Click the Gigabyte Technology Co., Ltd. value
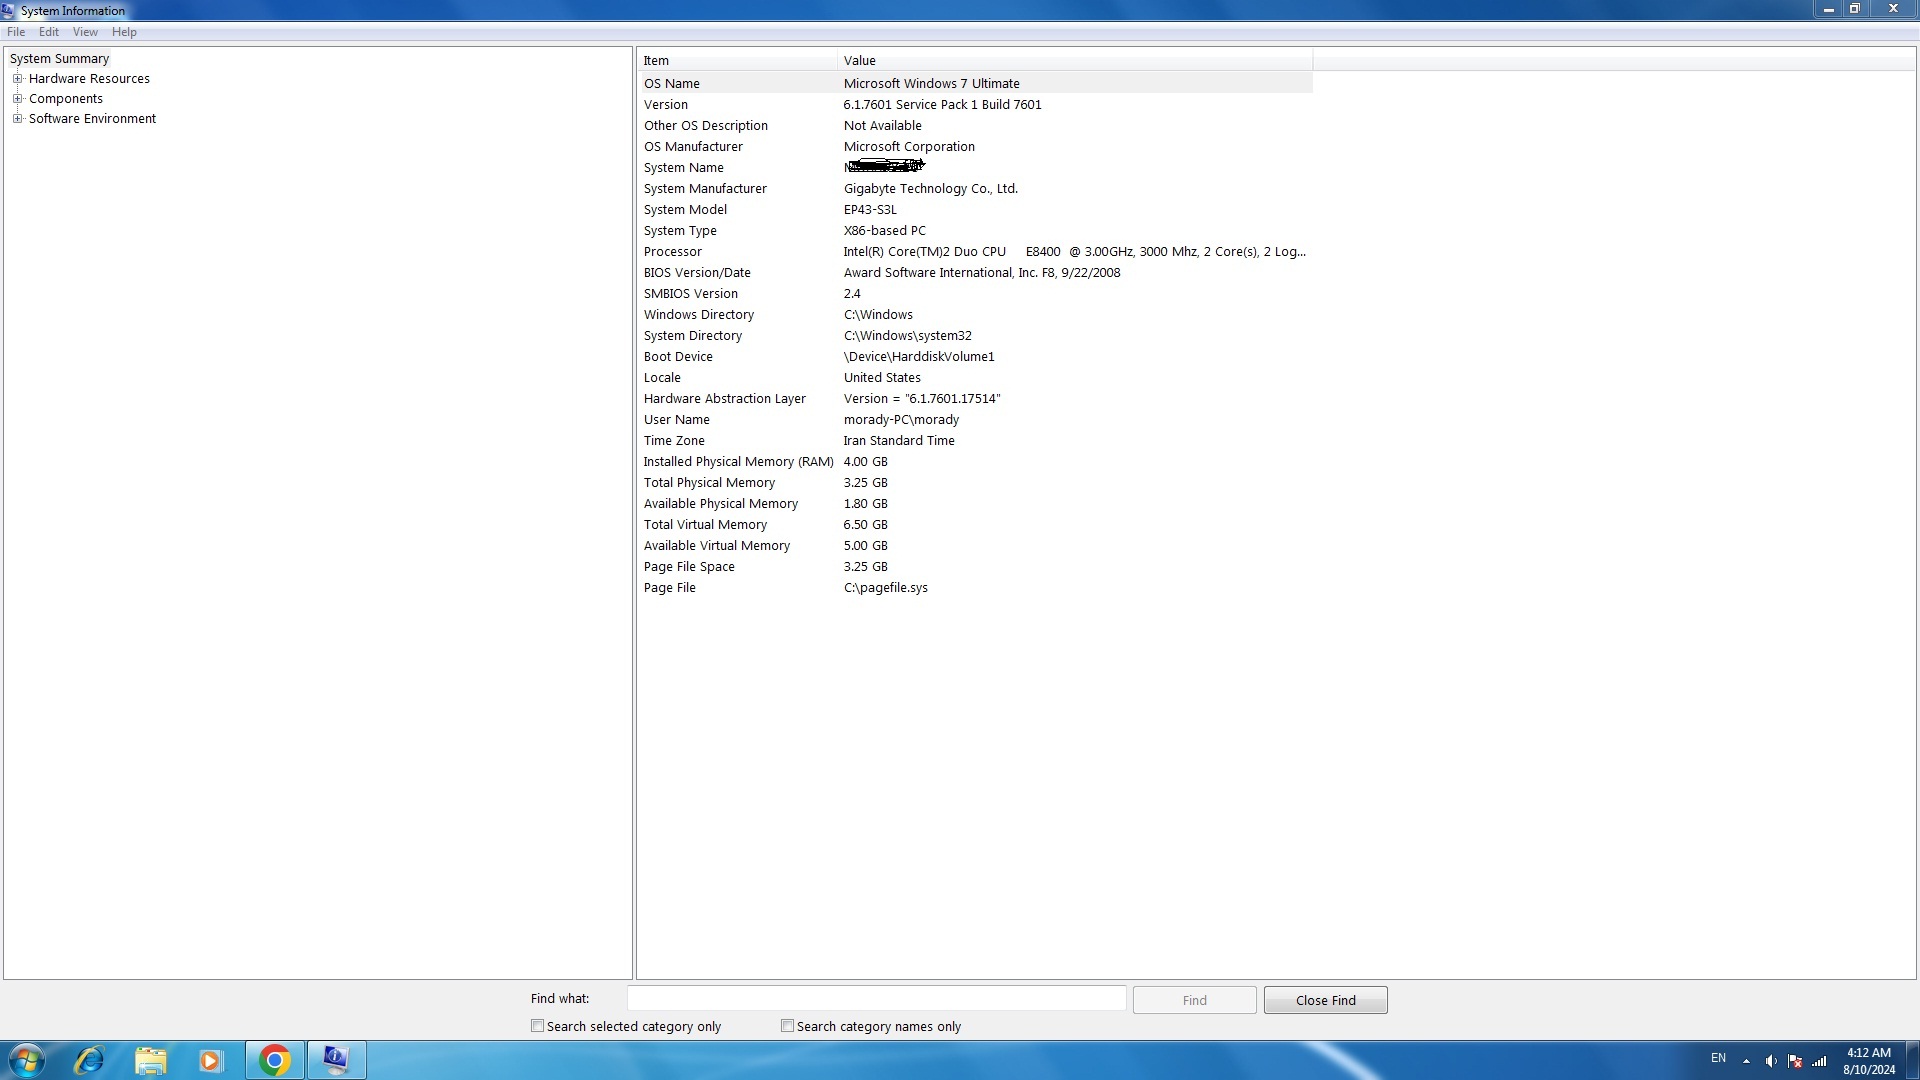This screenshot has width=1920, height=1080. [x=930, y=189]
